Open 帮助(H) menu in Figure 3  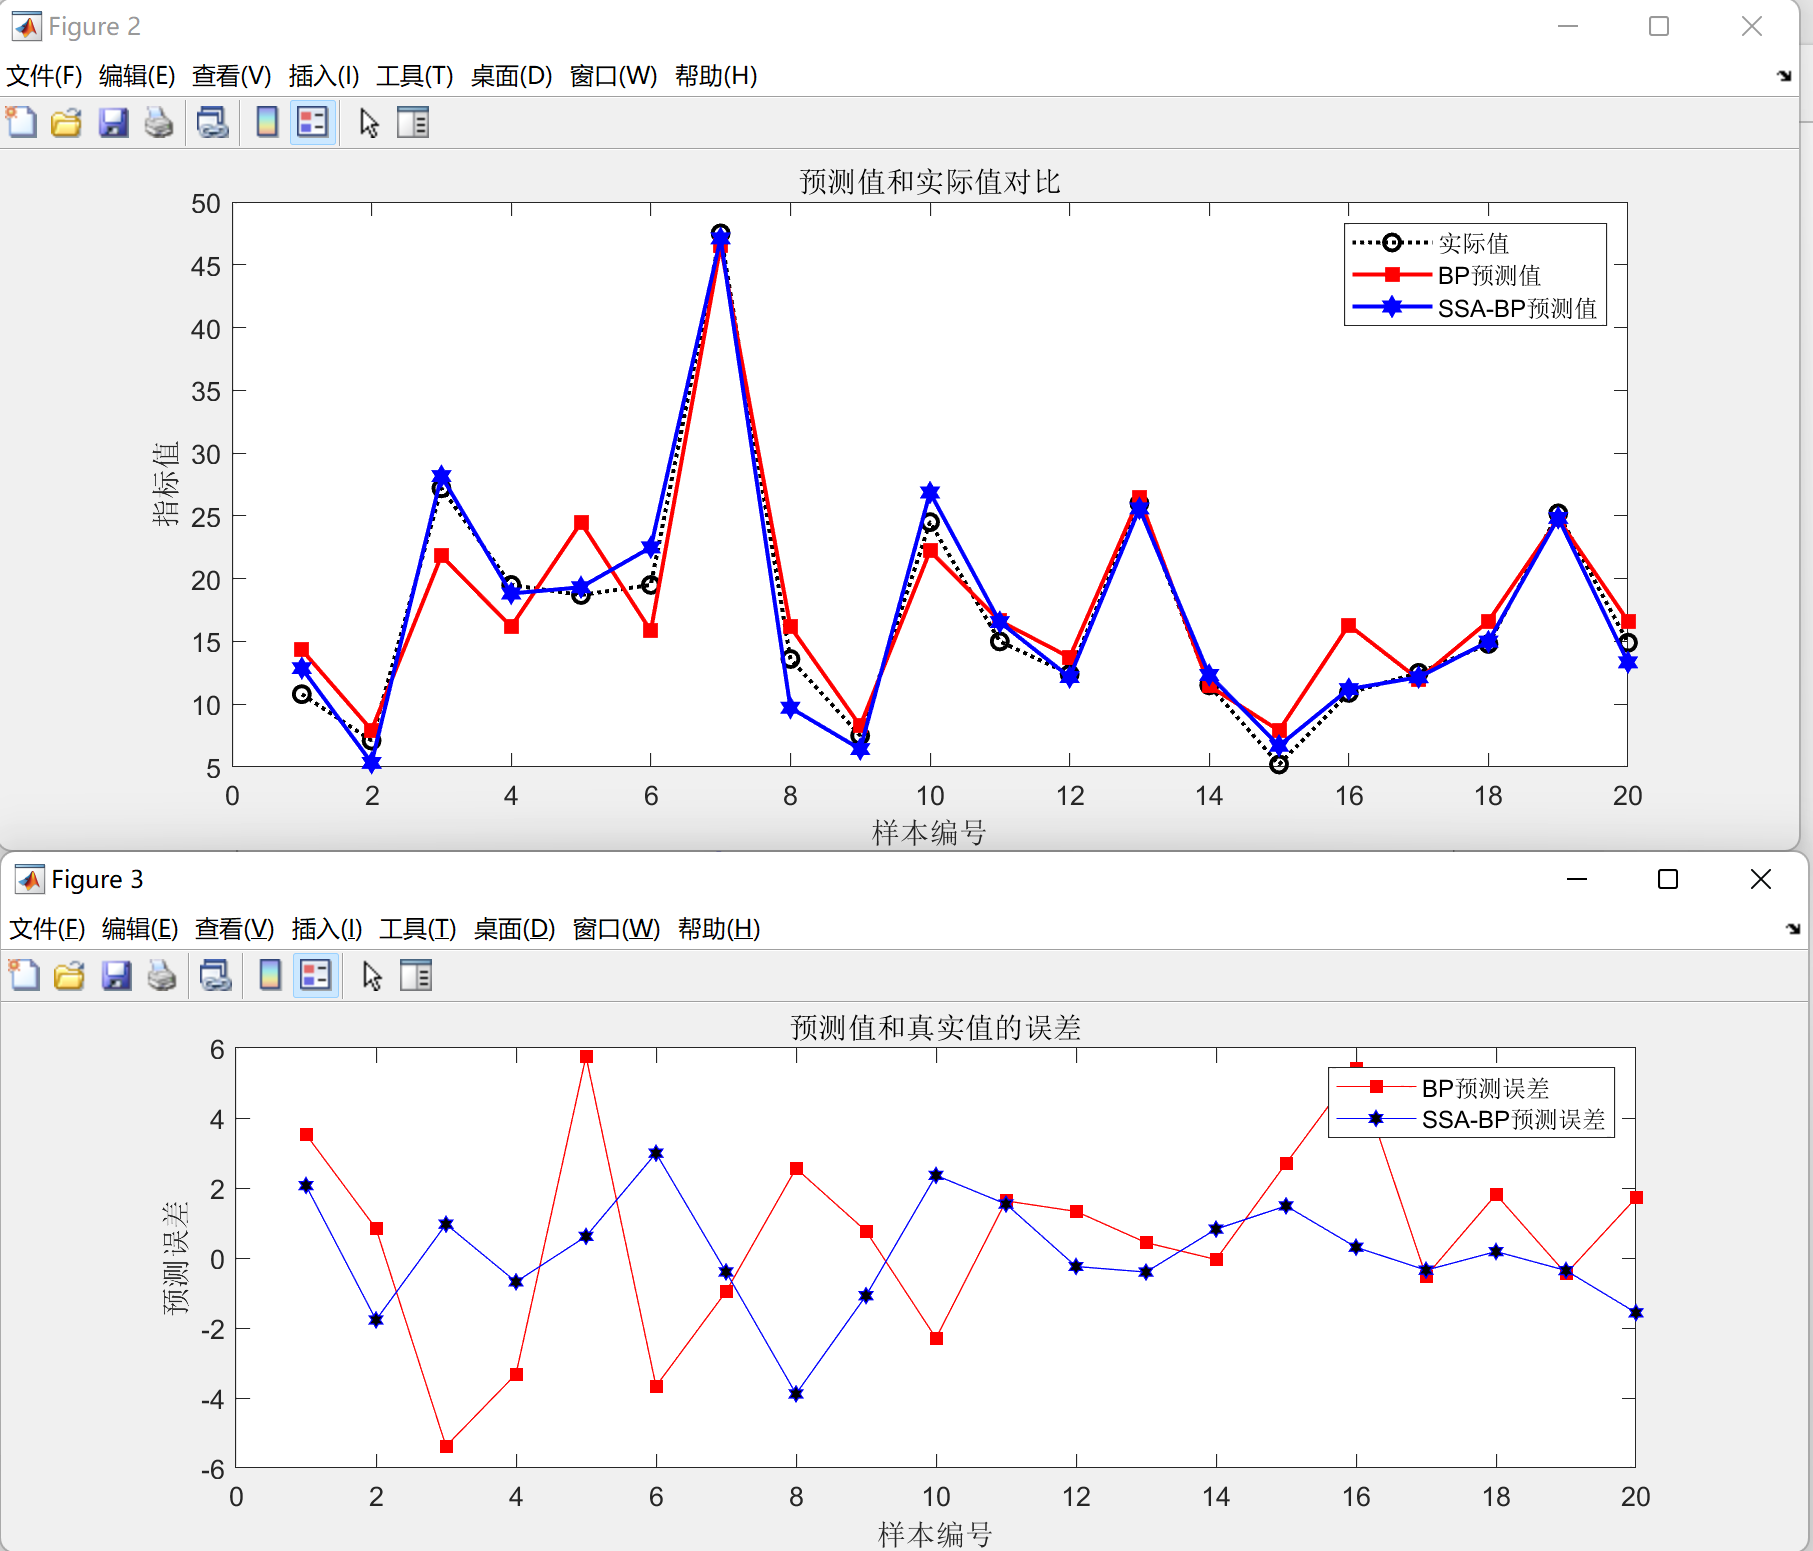click(x=719, y=929)
